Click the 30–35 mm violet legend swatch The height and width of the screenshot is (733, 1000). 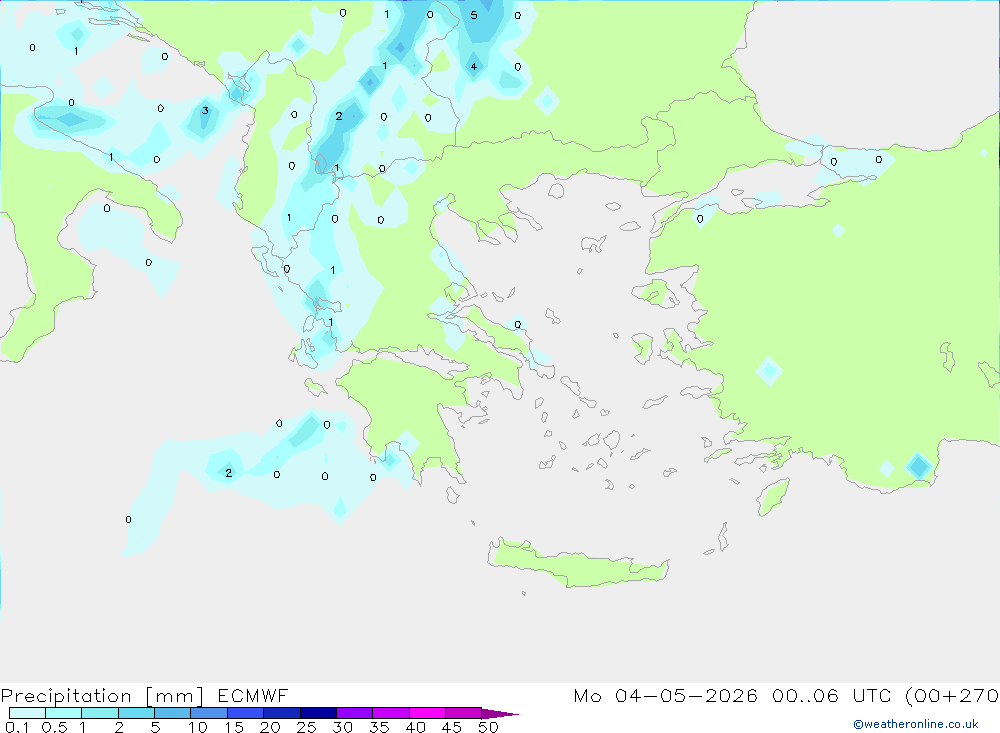[354, 713]
